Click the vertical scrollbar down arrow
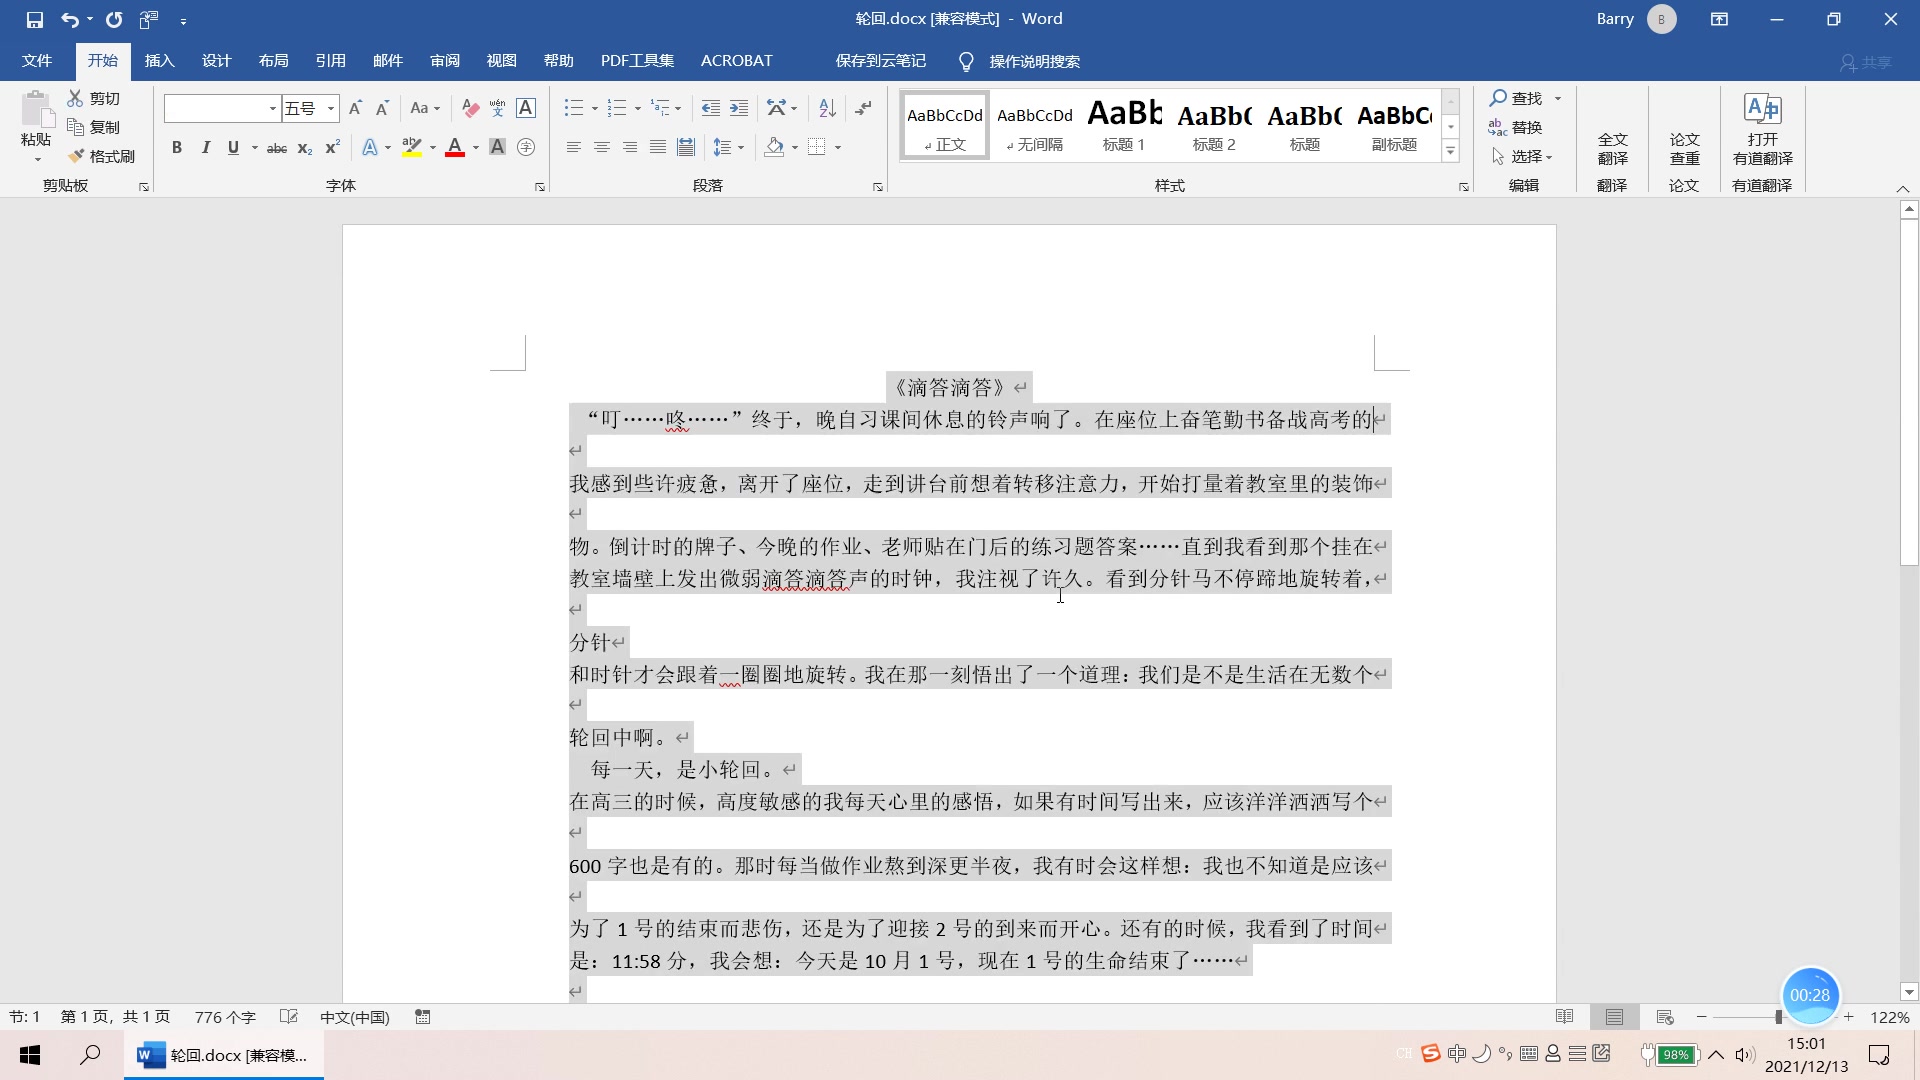 [1909, 993]
